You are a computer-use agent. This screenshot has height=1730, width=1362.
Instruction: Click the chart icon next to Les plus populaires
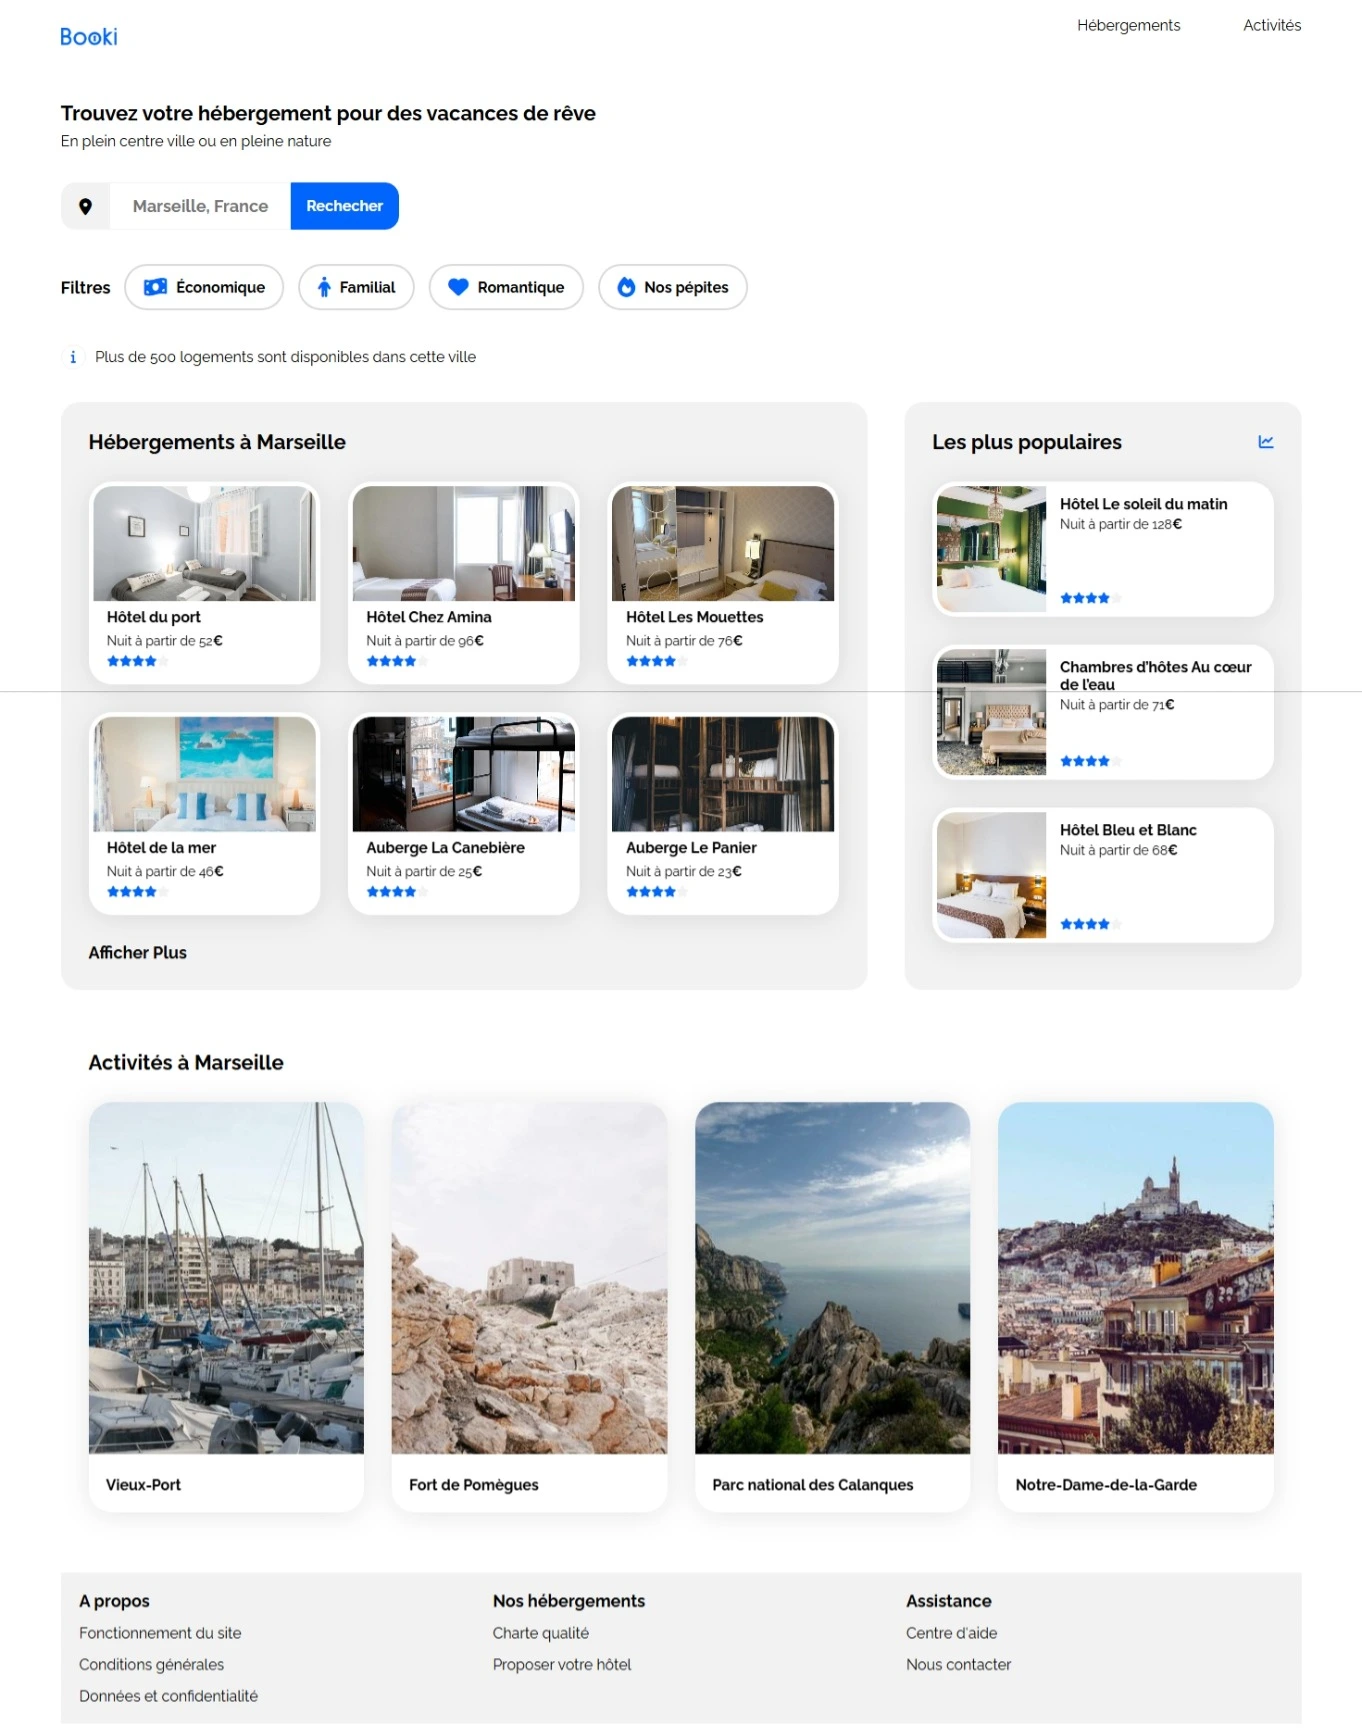point(1266,442)
